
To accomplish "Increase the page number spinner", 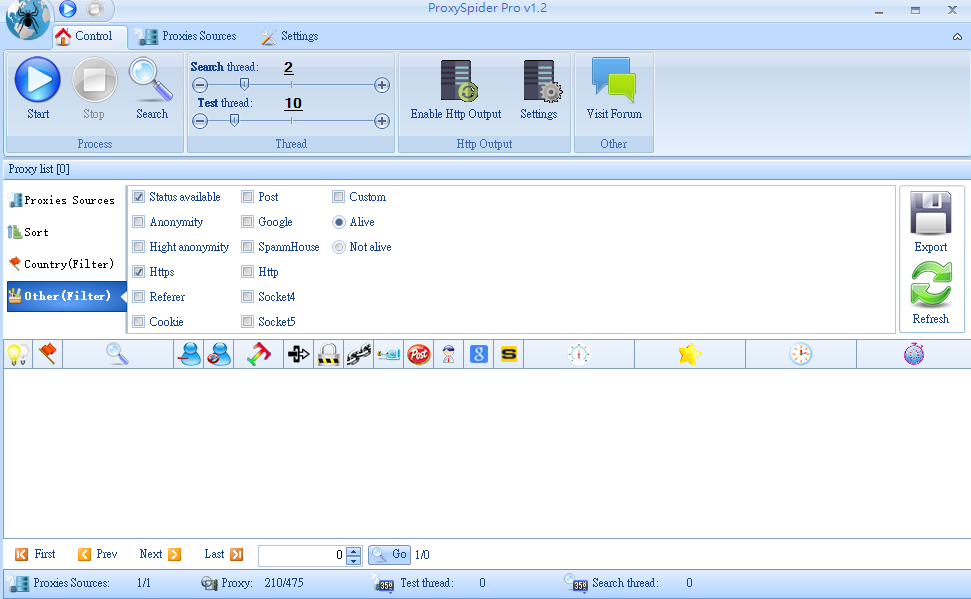I will point(353,550).
